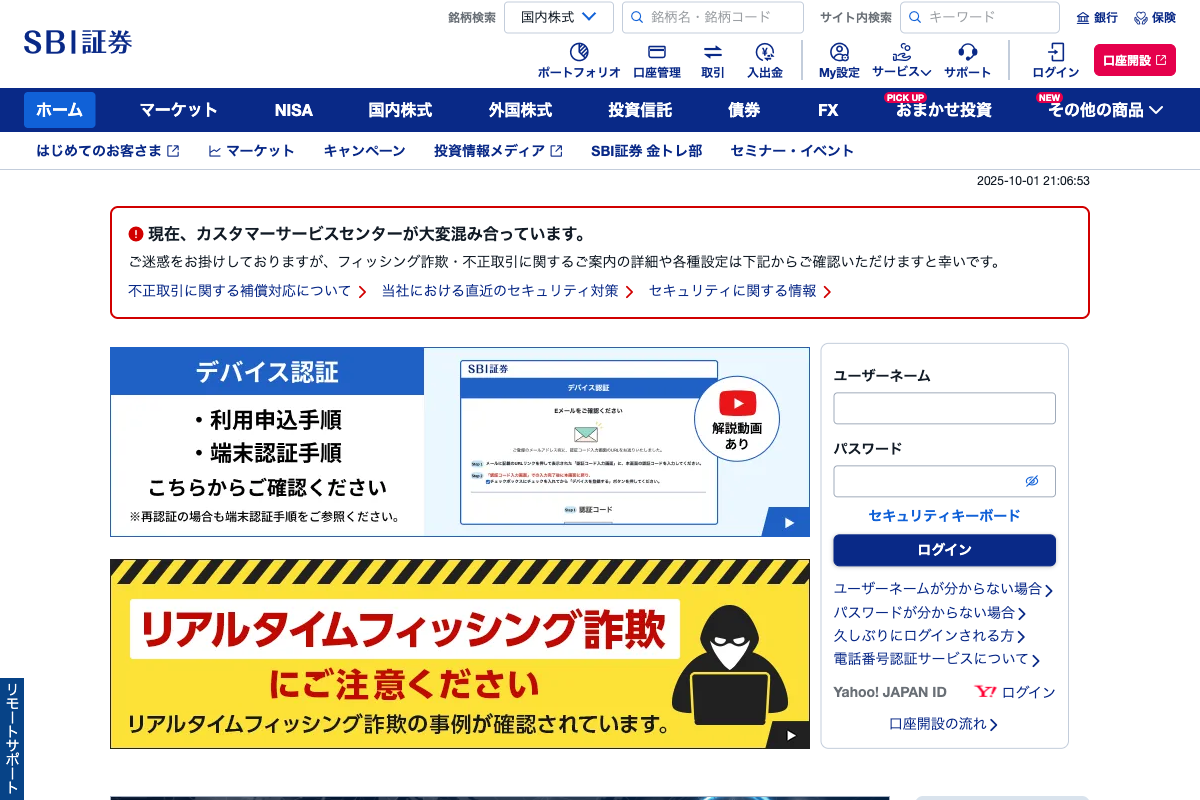Toggle password visibility eye icon

coord(1032,481)
